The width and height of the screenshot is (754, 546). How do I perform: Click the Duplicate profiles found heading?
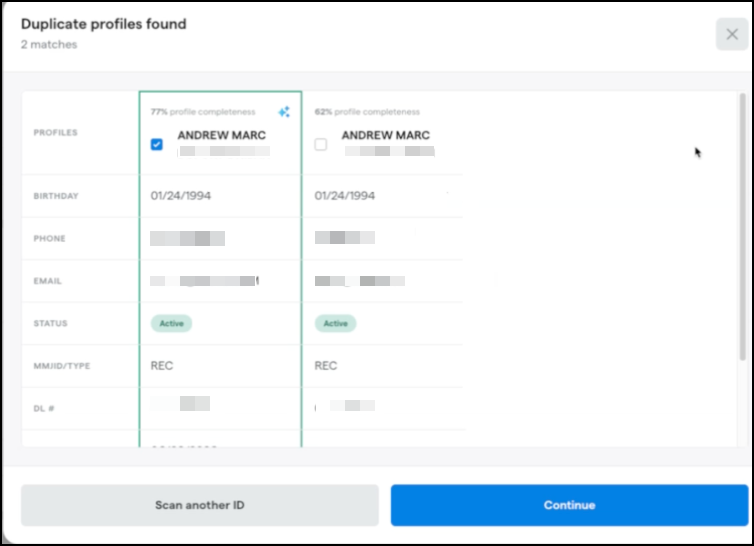pyautogui.click(x=103, y=24)
